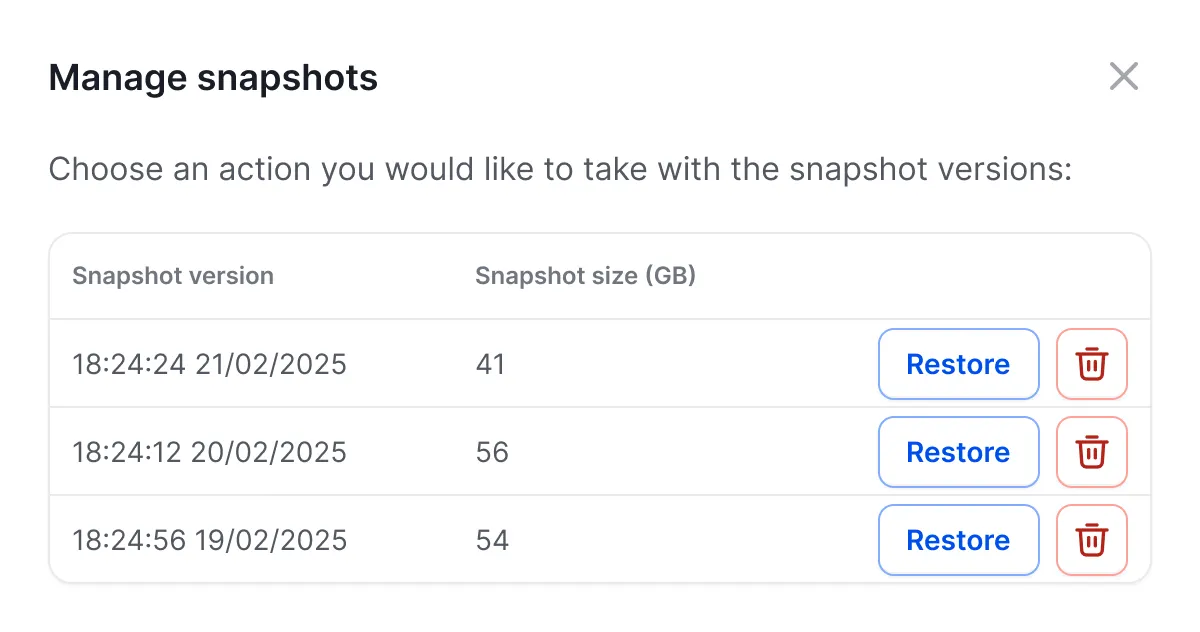
Task: Click the delete icon beside the 41 GB snapshot
Action: [x=1091, y=364]
